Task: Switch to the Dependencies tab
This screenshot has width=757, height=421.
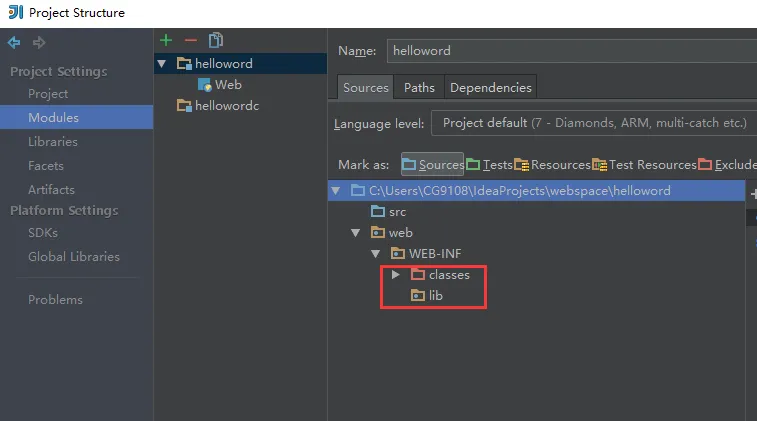Action: tap(491, 87)
